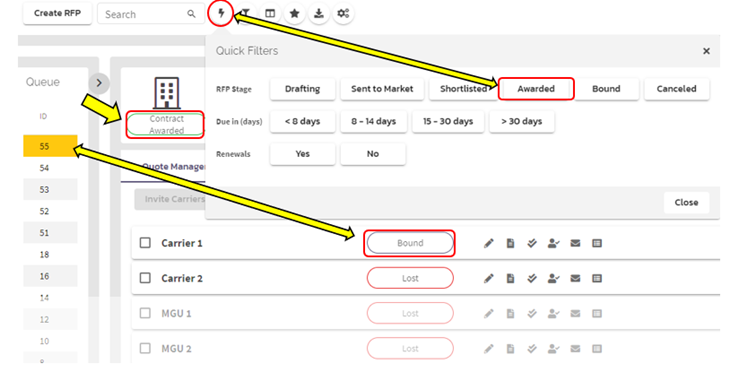739x381 pixels.
Task: Focus the Search input field
Action: point(151,14)
